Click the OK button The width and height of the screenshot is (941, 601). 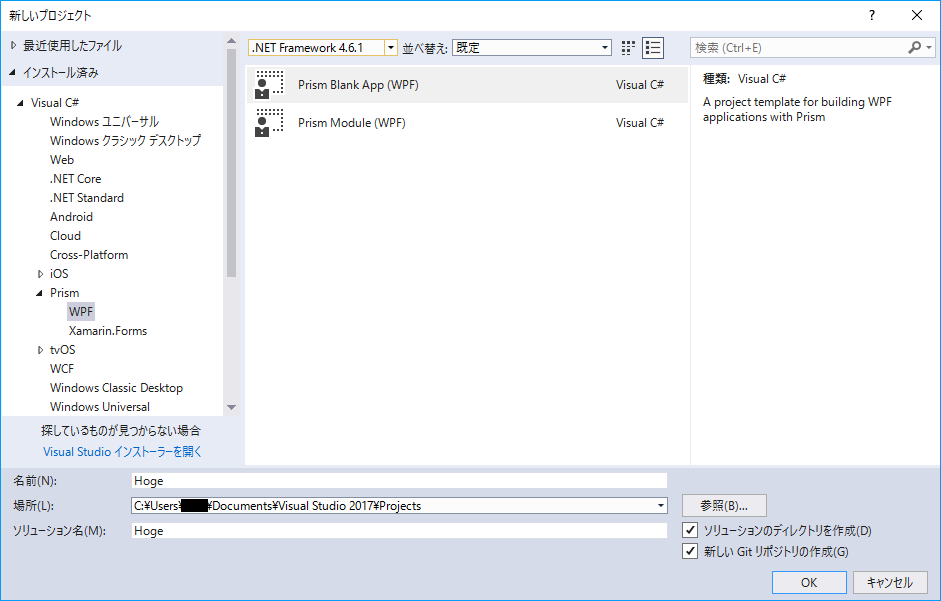808,582
